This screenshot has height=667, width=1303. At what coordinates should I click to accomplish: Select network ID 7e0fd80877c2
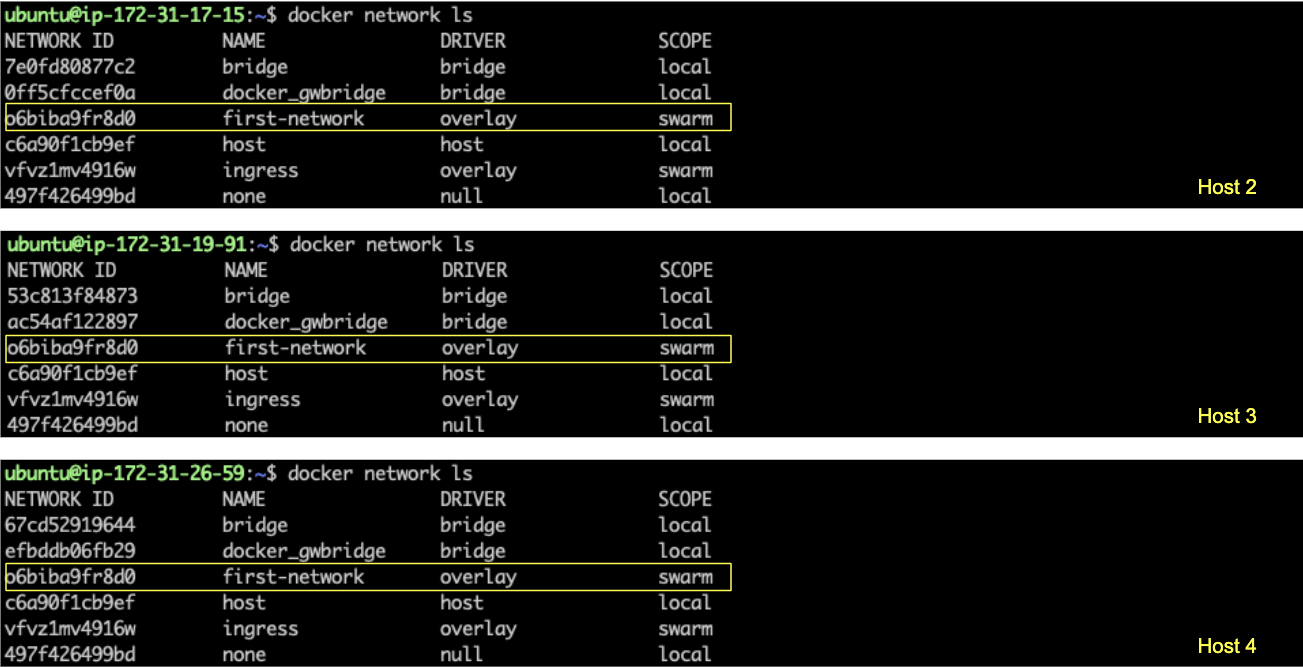[x=70, y=67]
